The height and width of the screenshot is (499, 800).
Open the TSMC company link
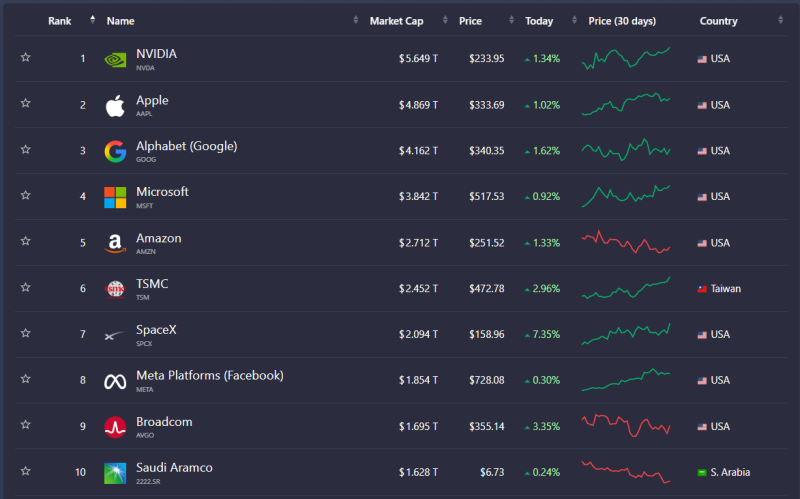[x=152, y=284]
